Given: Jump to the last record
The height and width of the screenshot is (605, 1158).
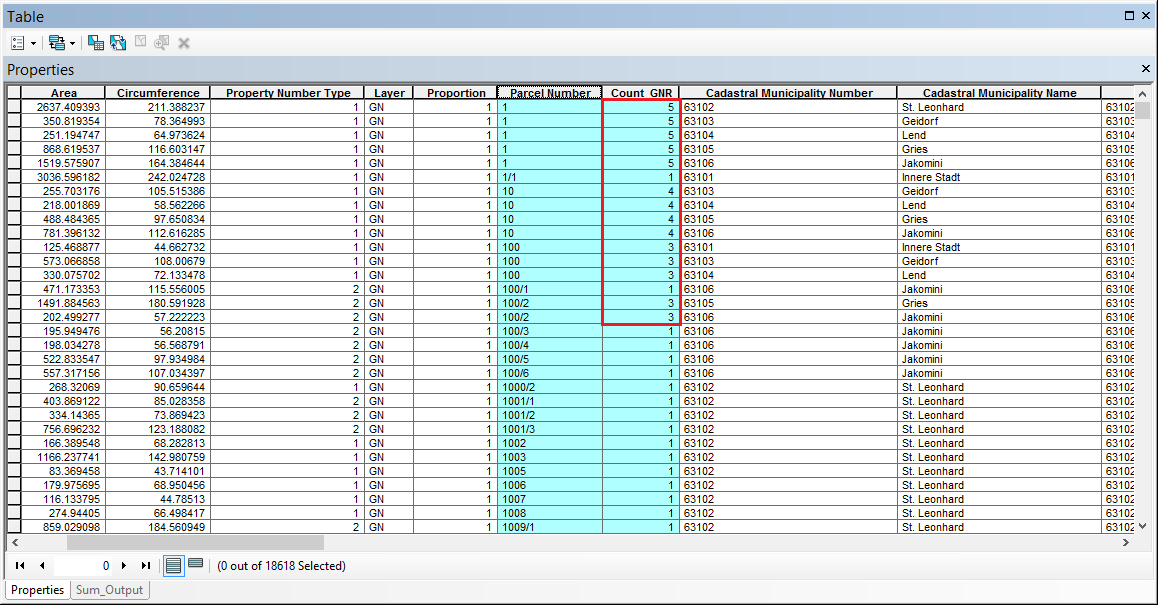Looking at the screenshot, I should coord(144,565).
